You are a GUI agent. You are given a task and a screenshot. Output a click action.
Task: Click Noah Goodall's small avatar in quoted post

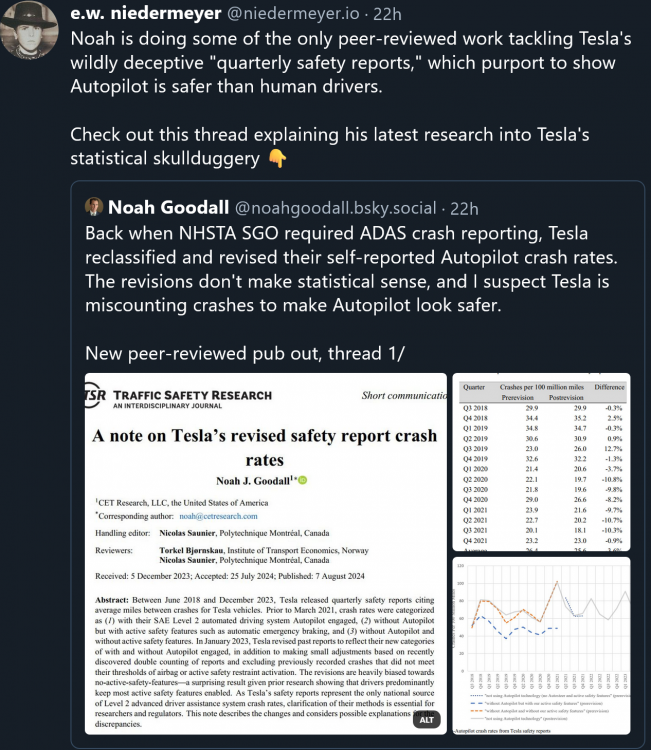(x=93, y=207)
